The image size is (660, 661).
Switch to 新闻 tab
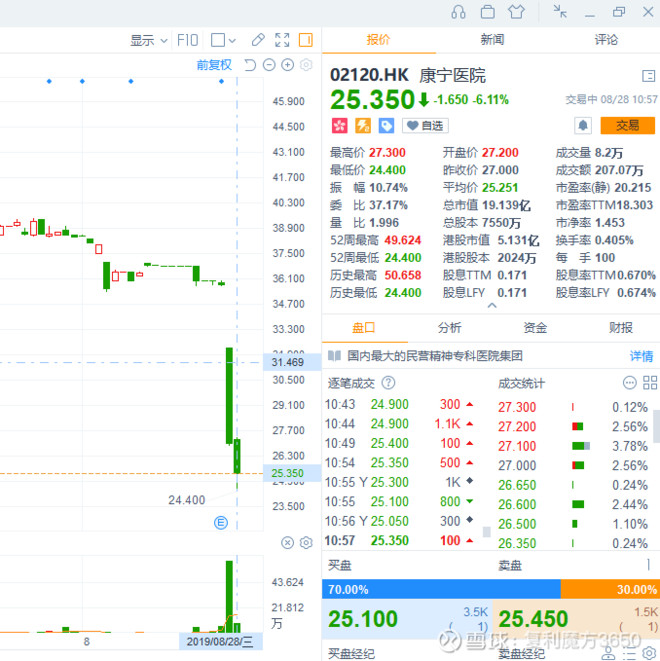point(492,40)
